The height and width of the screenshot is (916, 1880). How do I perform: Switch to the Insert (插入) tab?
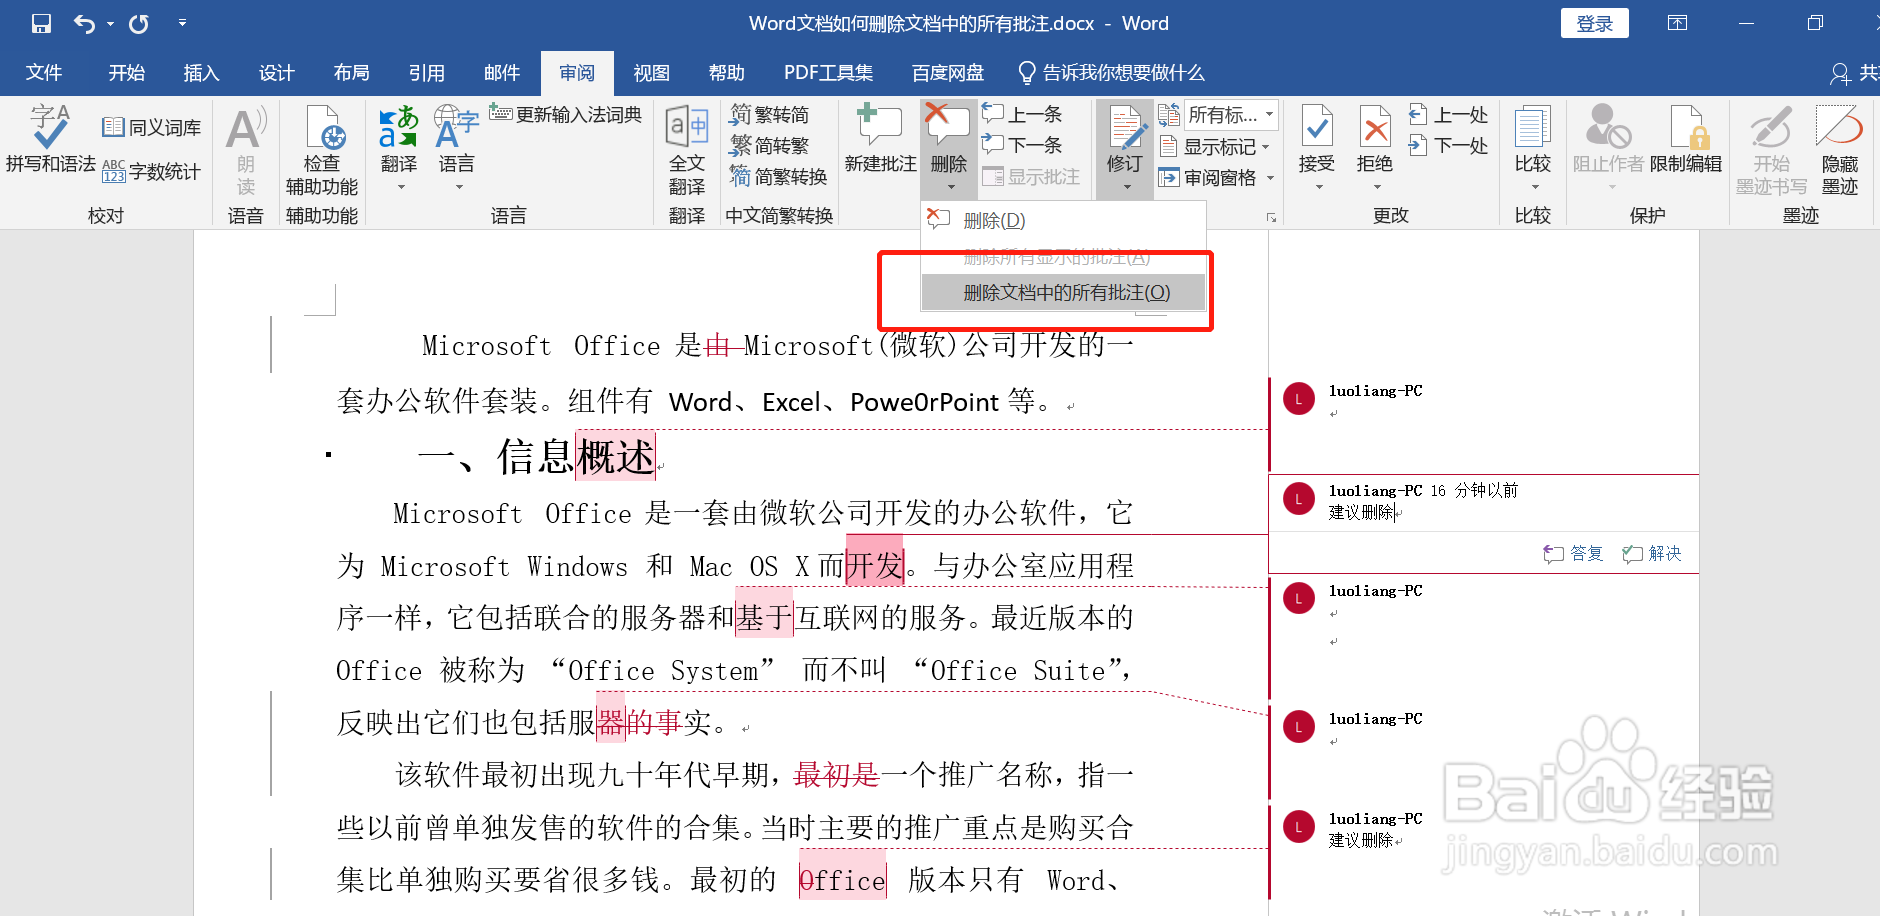201,73
